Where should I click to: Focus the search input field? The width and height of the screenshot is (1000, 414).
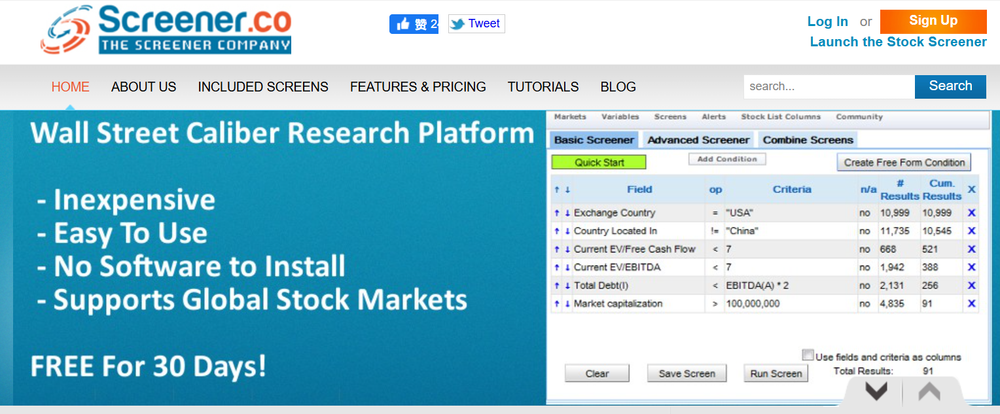point(829,86)
